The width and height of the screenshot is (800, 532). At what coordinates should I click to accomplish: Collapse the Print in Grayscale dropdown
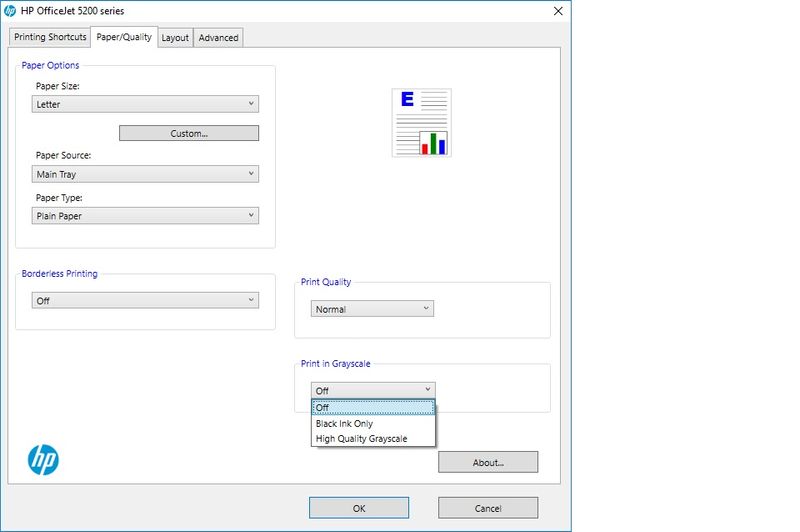(x=373, y=390)
